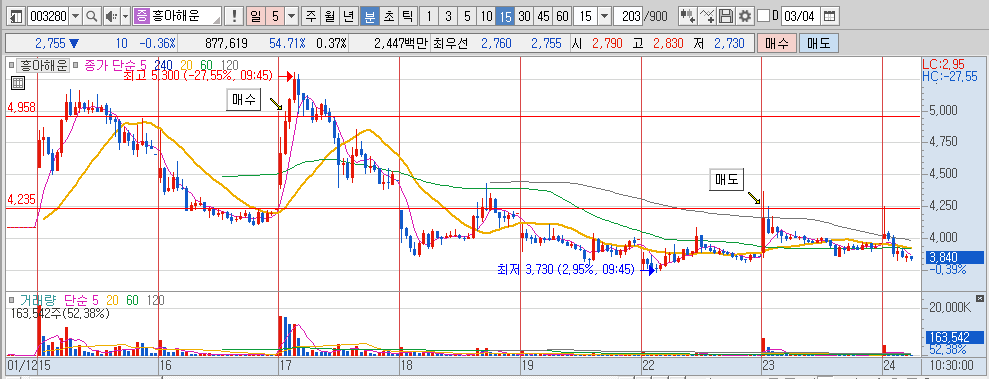The width and height of the screenshot is (989, 379).
Task: Click the 4,235 horizontal line price label
Action: pos(21,200)
